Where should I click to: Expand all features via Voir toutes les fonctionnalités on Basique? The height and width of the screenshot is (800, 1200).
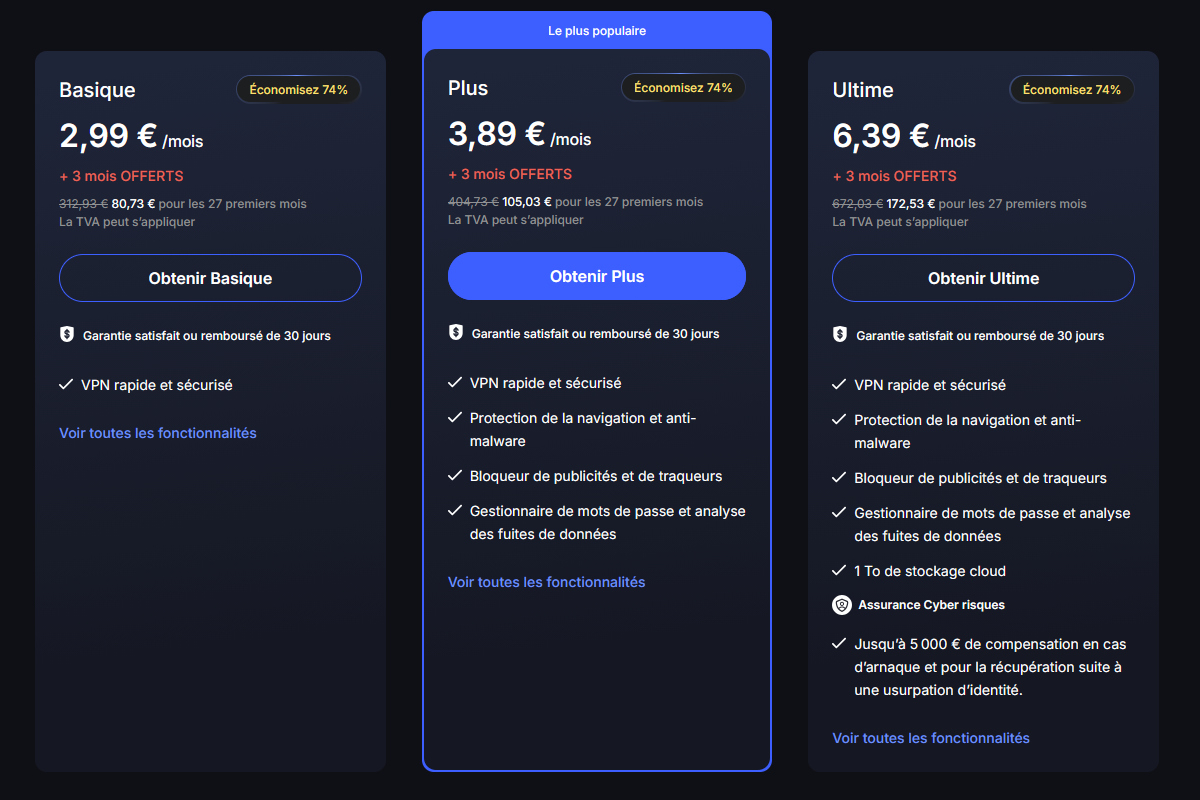pos(157,432)
